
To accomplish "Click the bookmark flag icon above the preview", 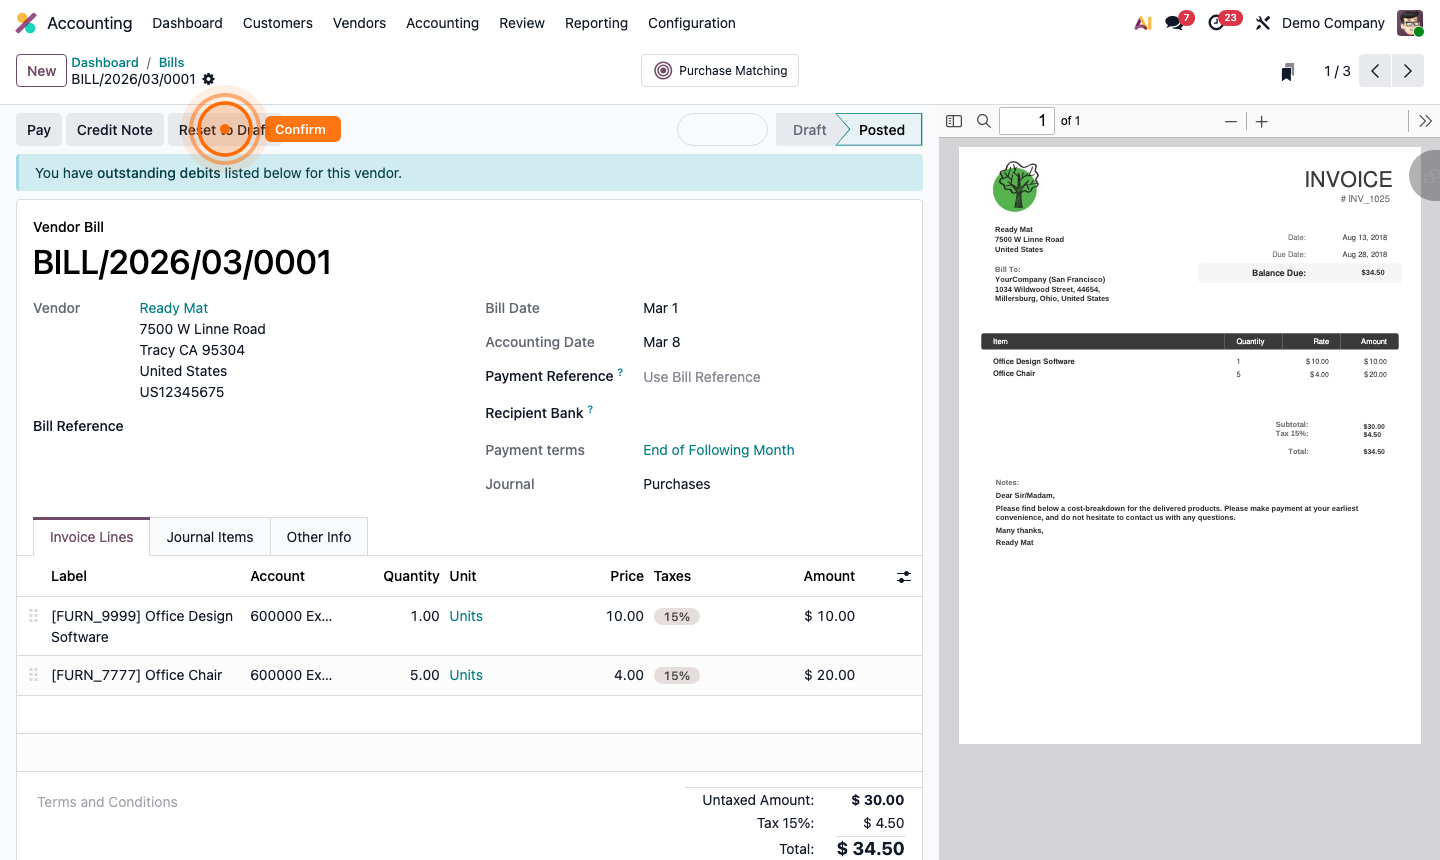I will (x=1287, y=71).
